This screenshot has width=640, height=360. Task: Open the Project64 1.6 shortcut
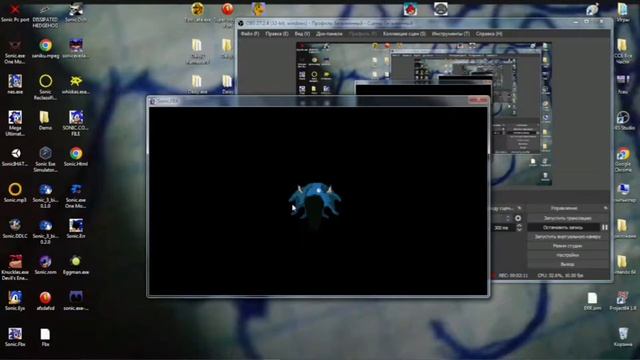(623, 298)
